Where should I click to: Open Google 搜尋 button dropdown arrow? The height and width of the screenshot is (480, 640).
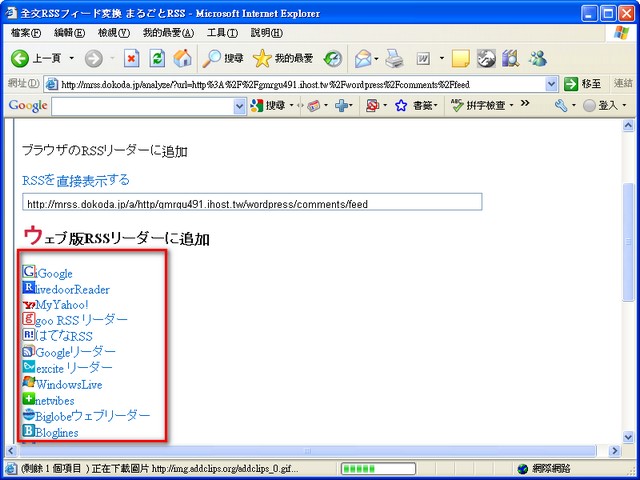coord(291,106)
